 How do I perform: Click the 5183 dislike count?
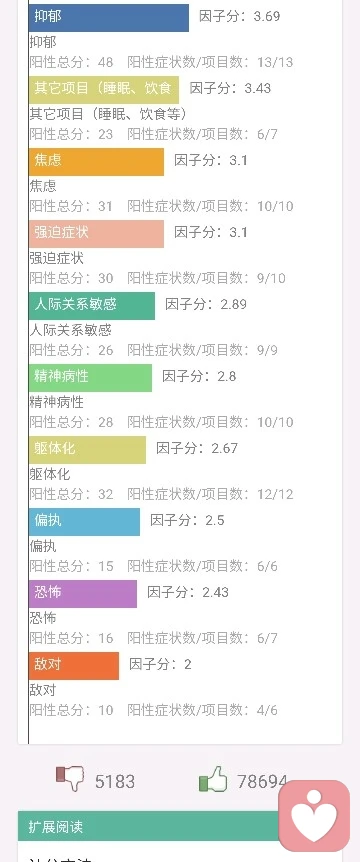pos(114,781)
